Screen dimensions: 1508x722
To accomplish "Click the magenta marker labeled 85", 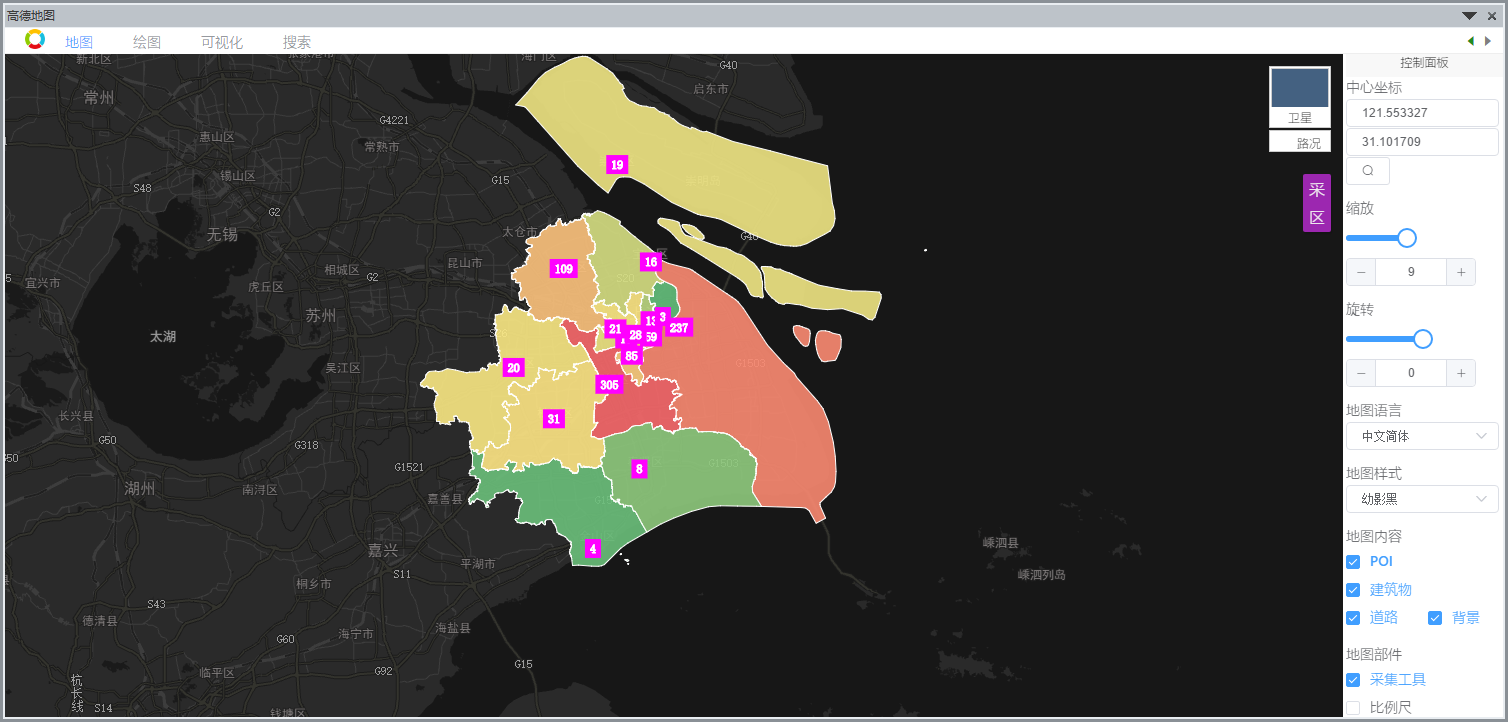I will 631,356.
